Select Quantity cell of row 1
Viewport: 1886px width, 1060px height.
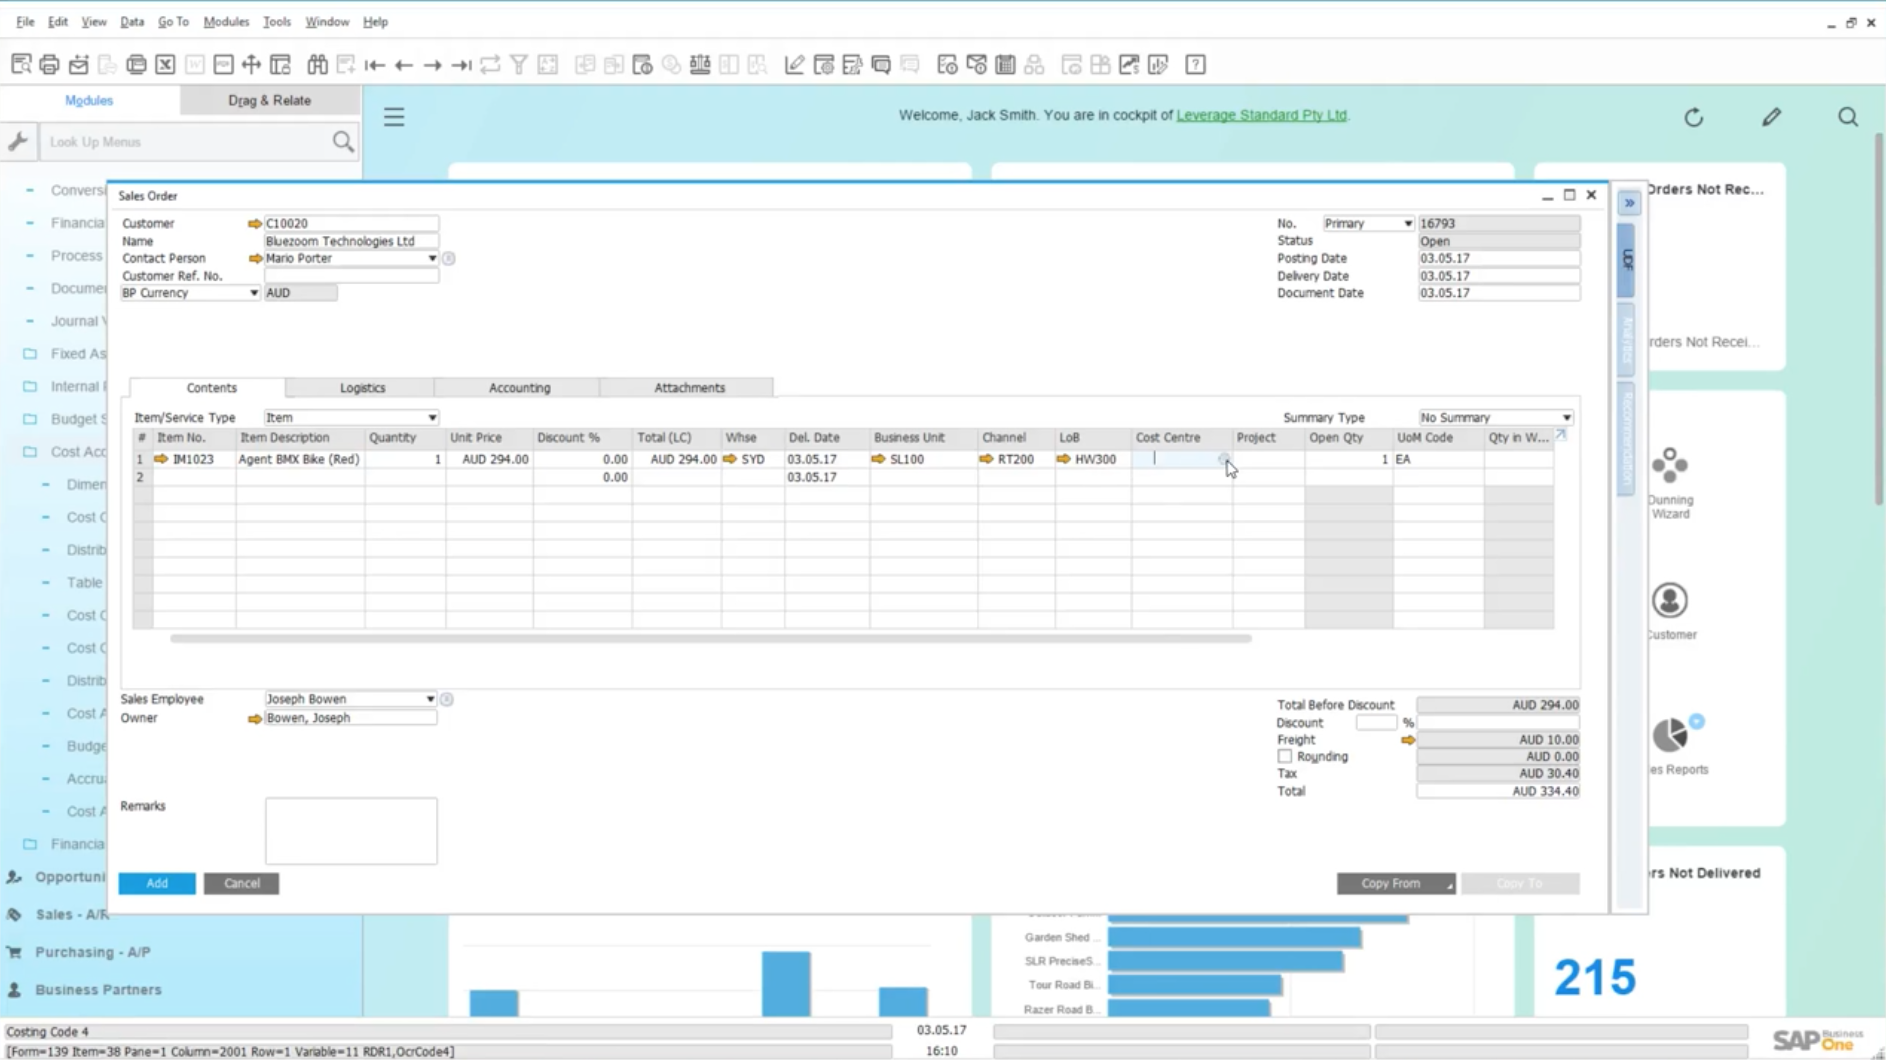405,459
